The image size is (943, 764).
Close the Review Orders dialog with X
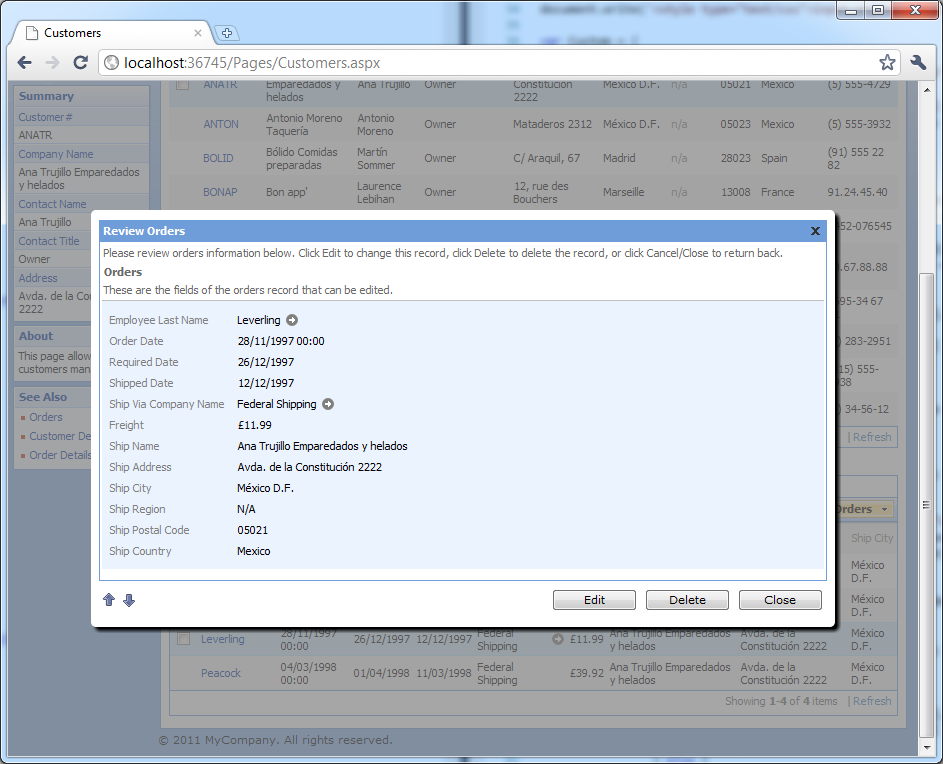pyautogui.click(x=815, y=231)
